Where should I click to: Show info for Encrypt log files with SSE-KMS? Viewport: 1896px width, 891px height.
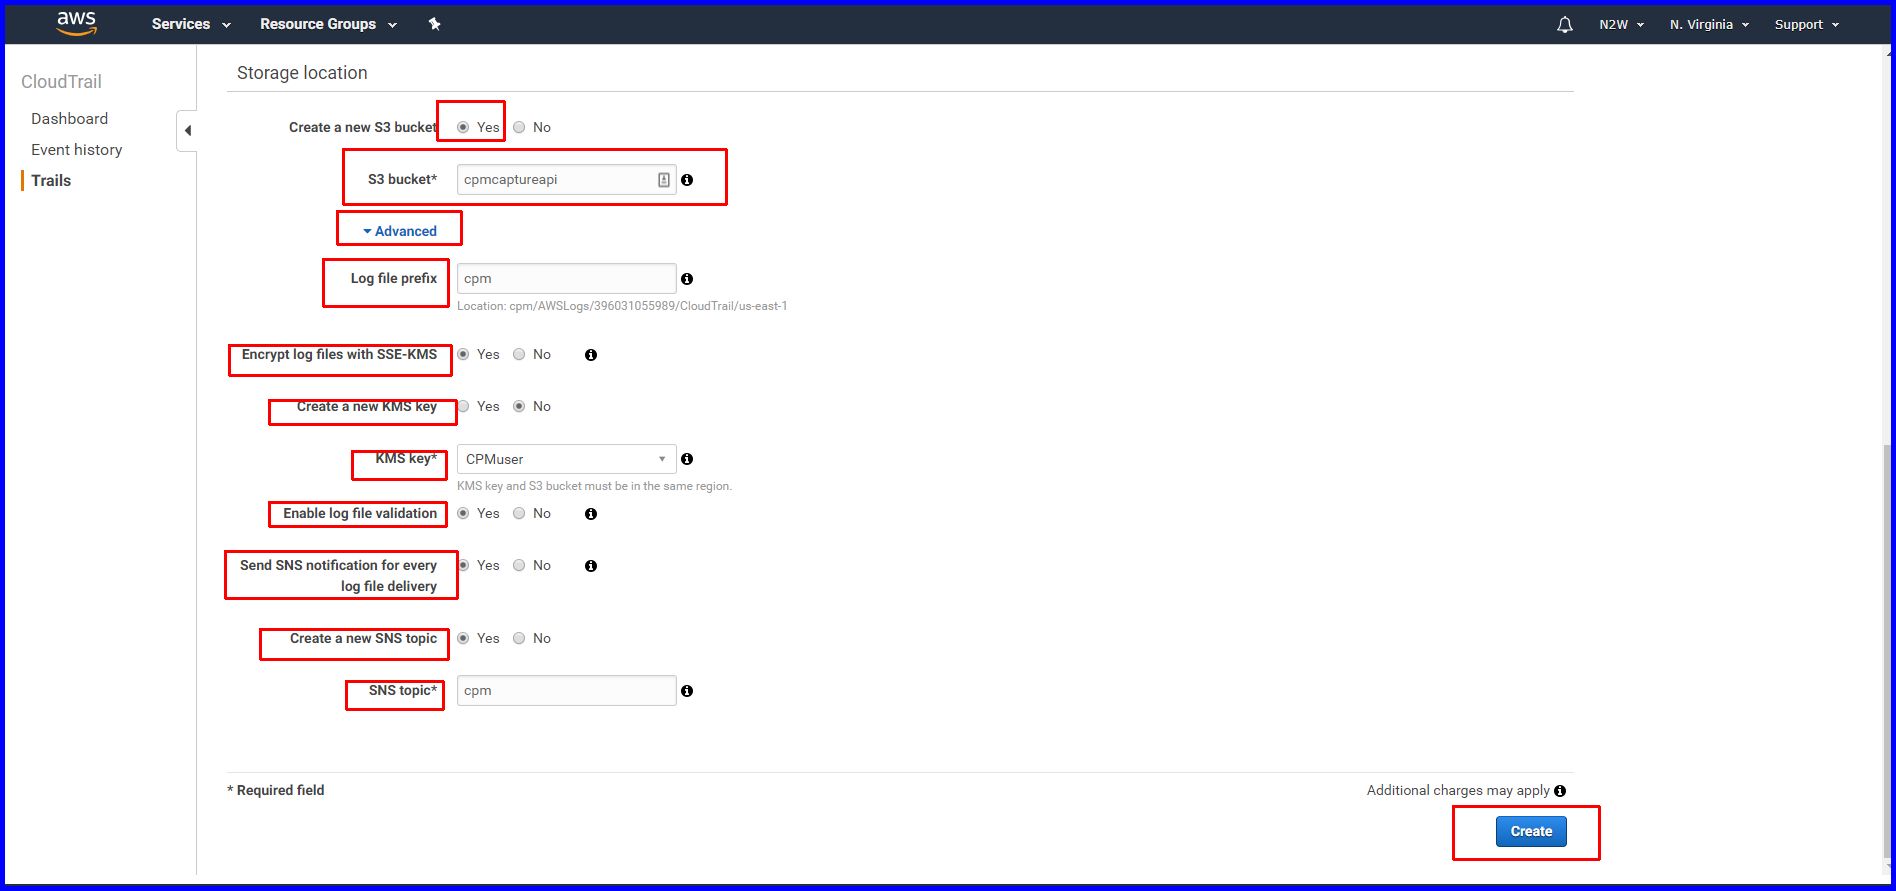coord(591,355)
